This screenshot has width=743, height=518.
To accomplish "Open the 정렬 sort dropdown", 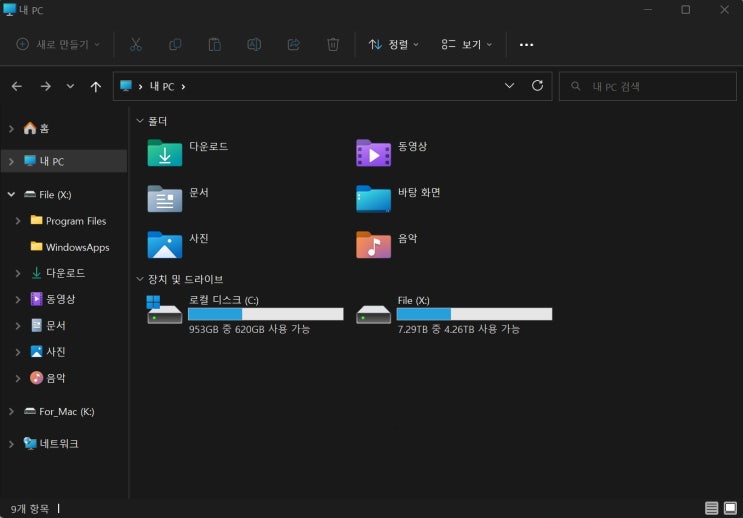I will coord(393,45).
